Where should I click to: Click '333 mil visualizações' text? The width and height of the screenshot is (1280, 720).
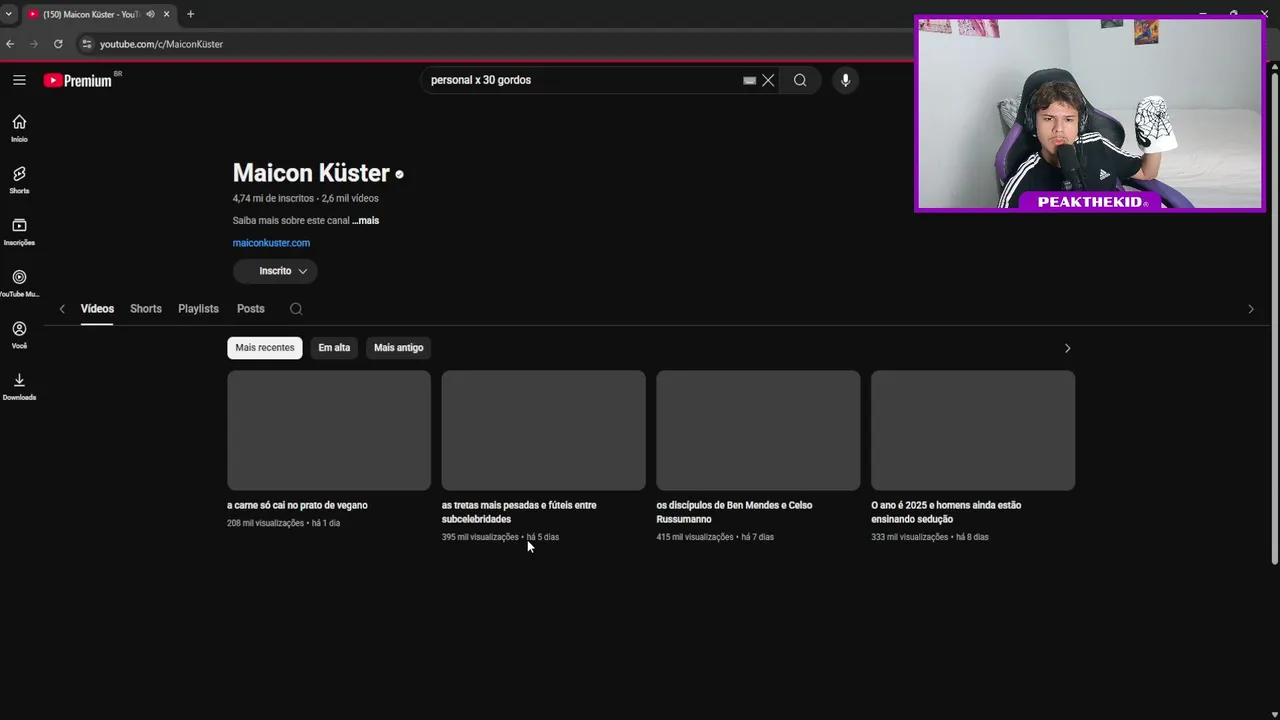(x=909, y=537)
